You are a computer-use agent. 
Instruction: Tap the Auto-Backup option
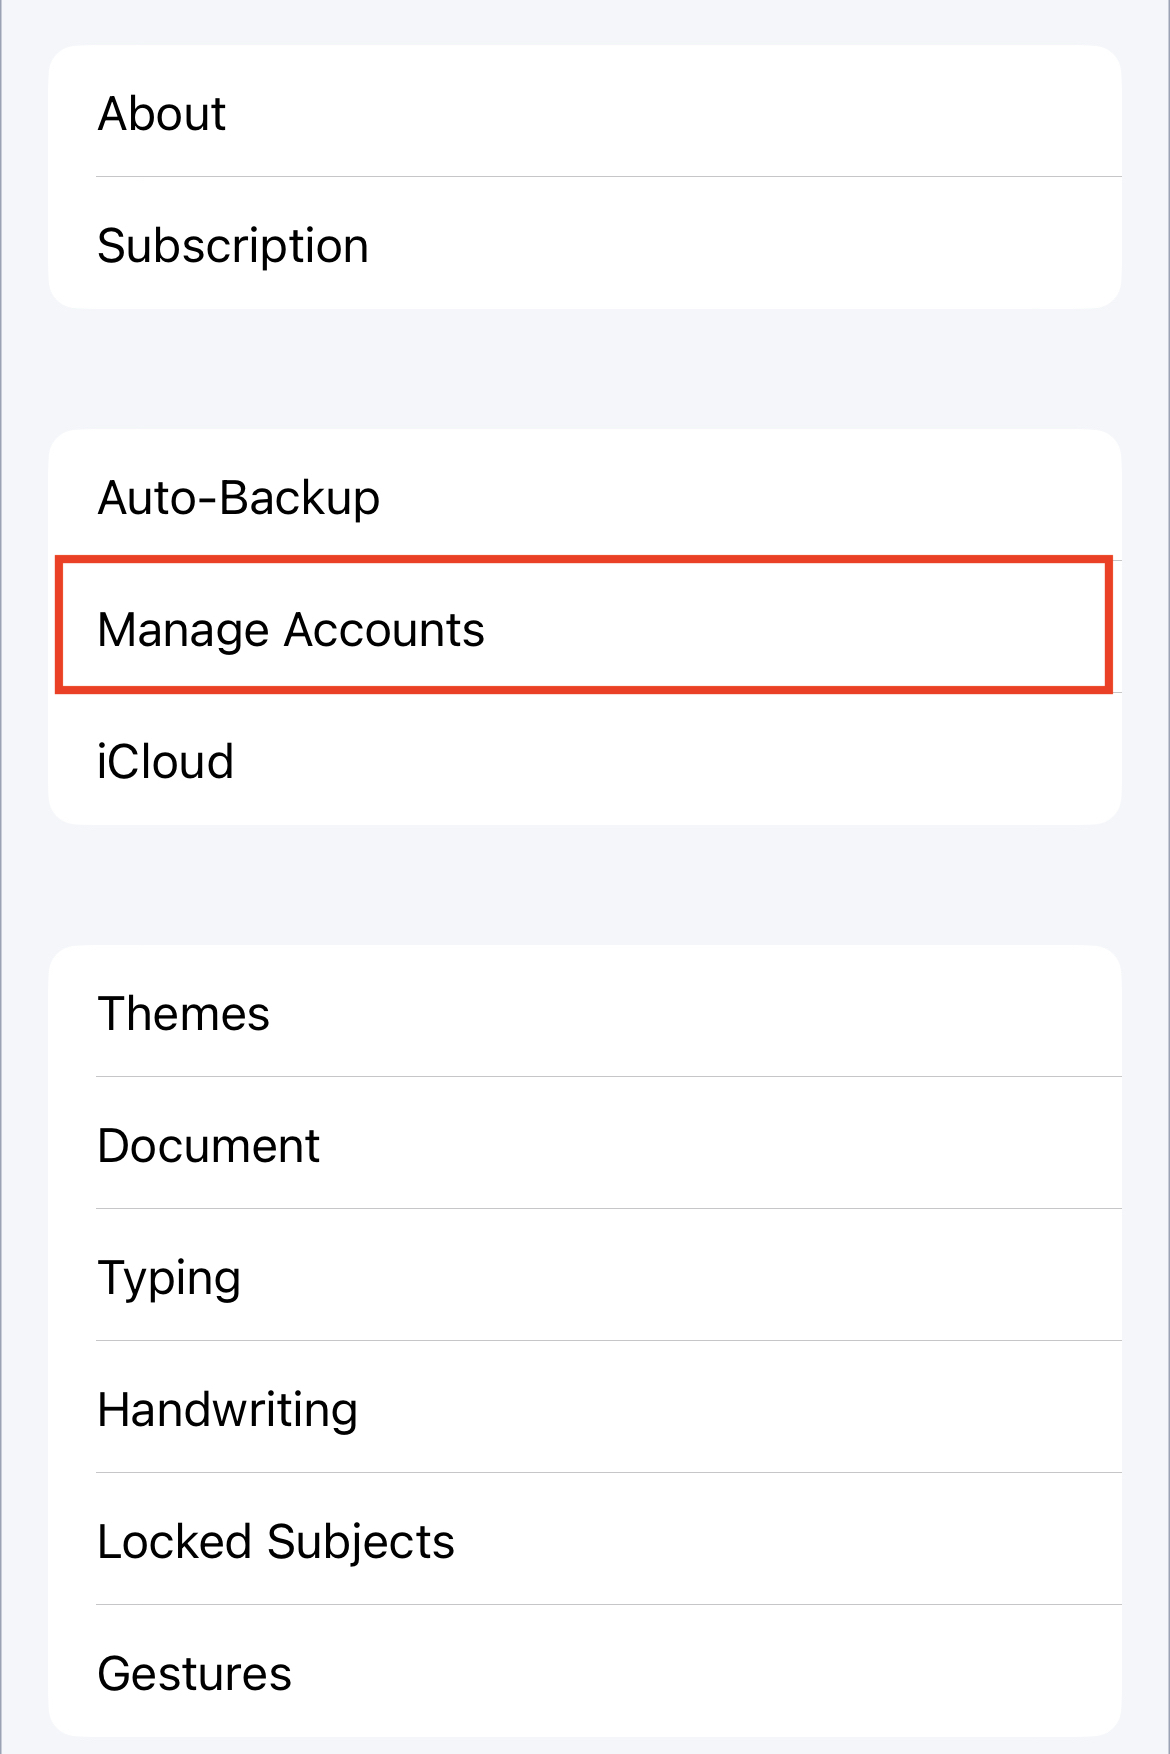tap(584, 497)
